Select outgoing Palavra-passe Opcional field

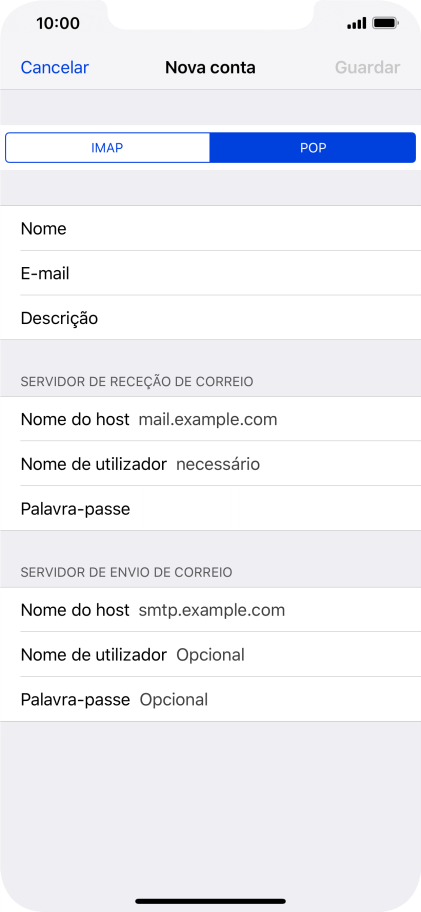click(x=210, y=700)
